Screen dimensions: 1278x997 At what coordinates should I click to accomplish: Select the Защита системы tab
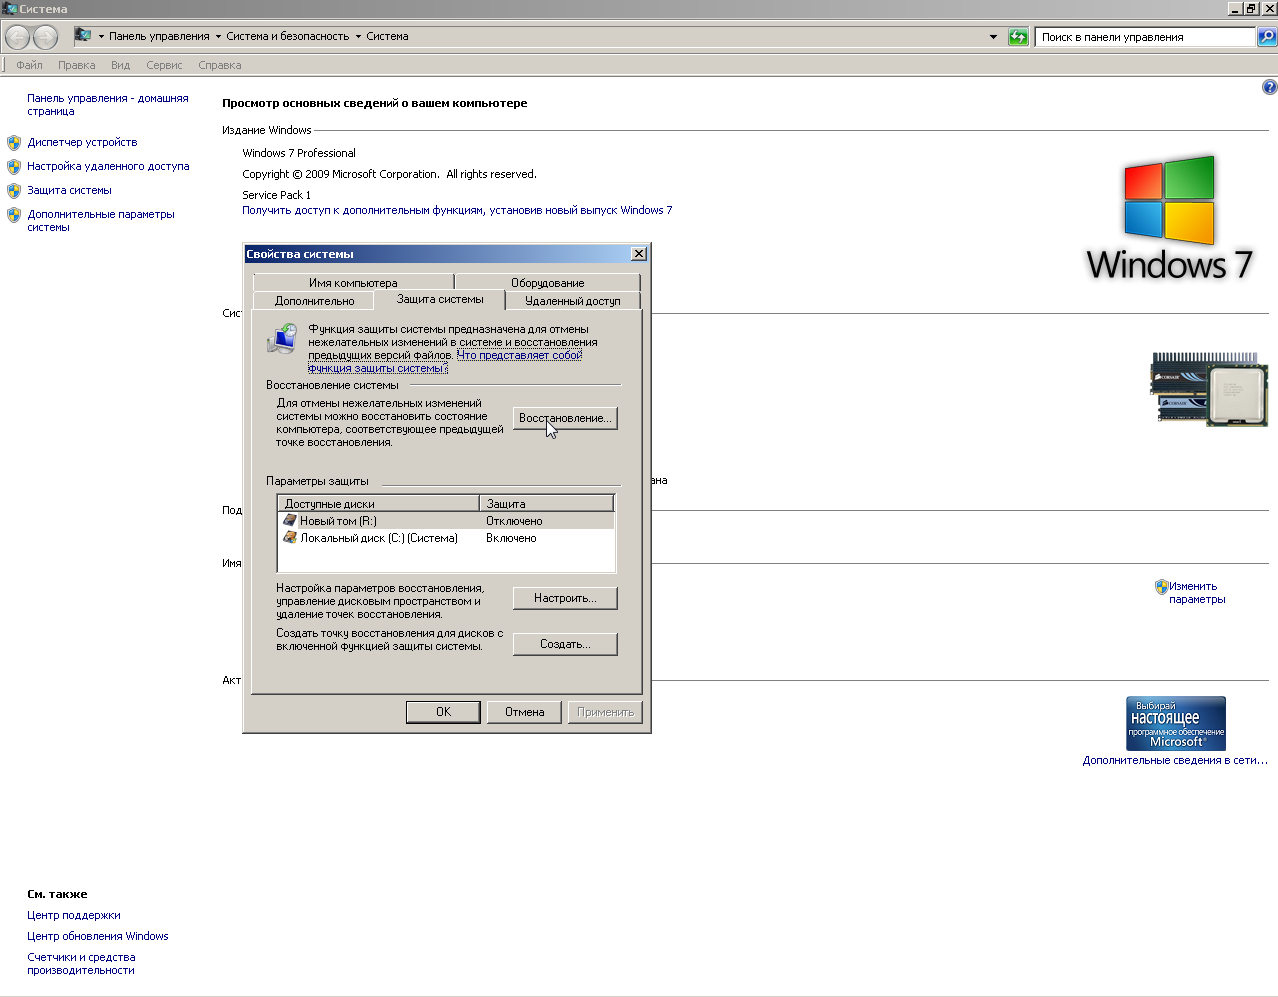(440, 299)
